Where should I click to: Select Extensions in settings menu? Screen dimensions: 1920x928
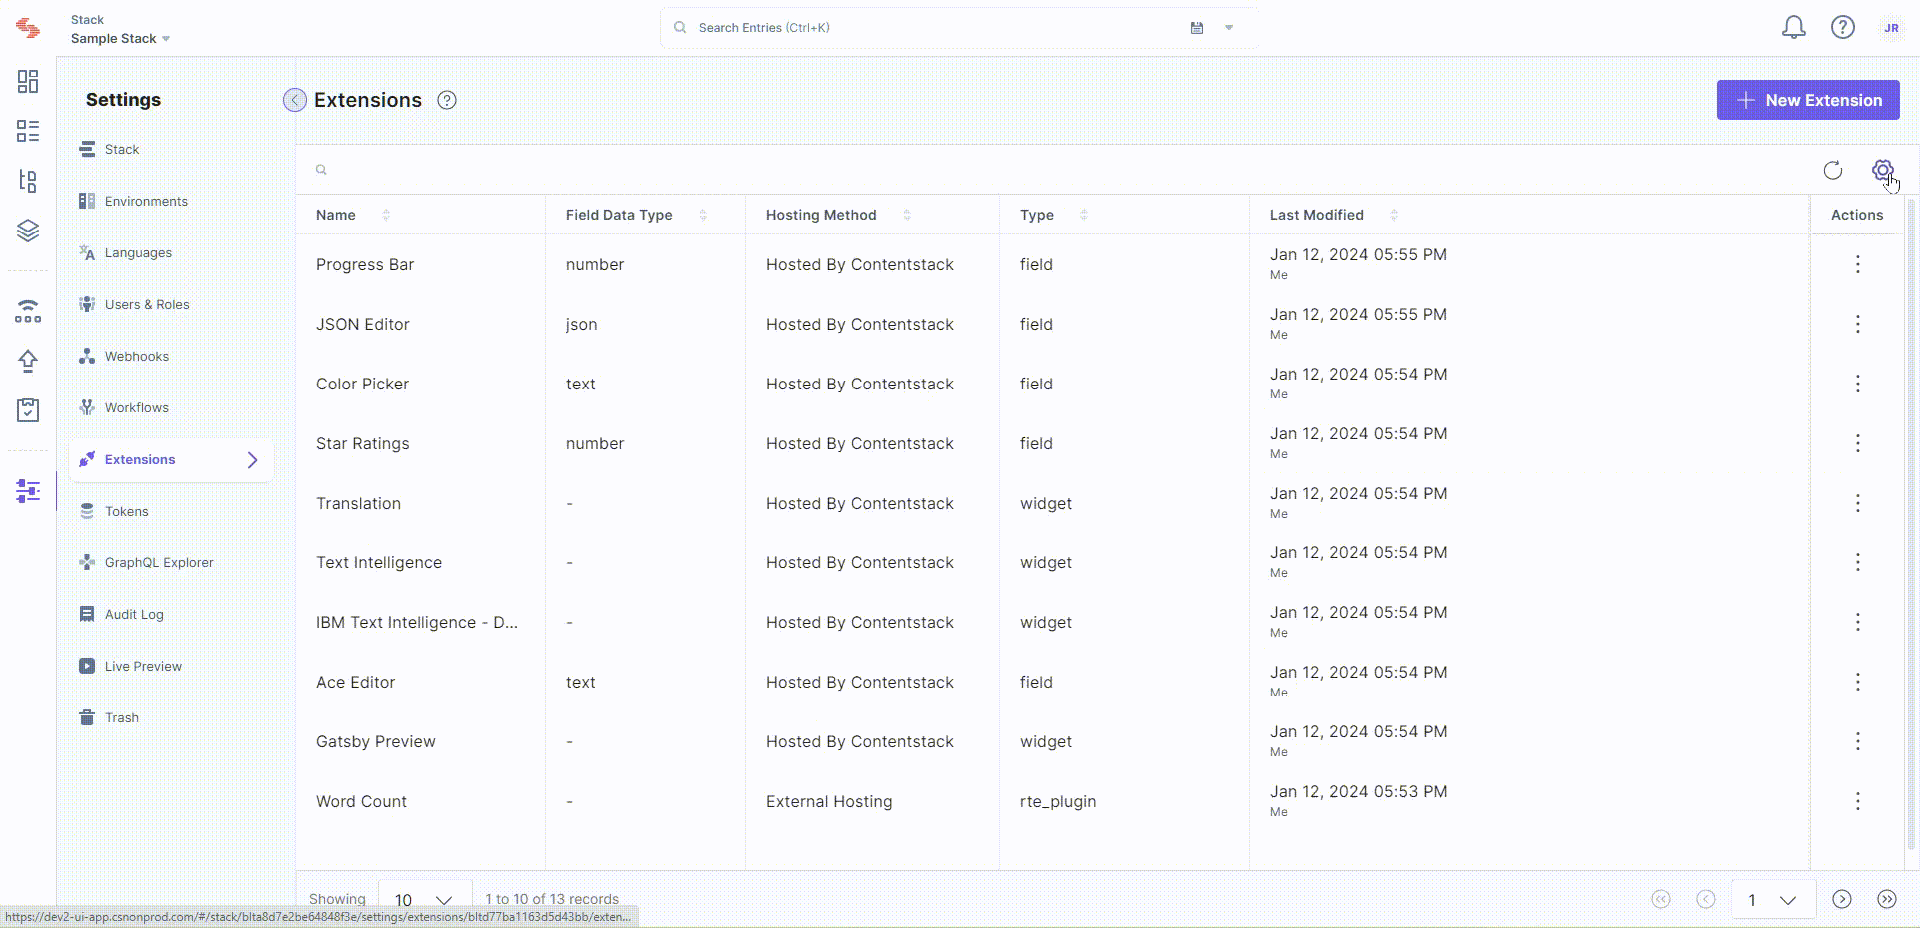(x=171, y=459)
